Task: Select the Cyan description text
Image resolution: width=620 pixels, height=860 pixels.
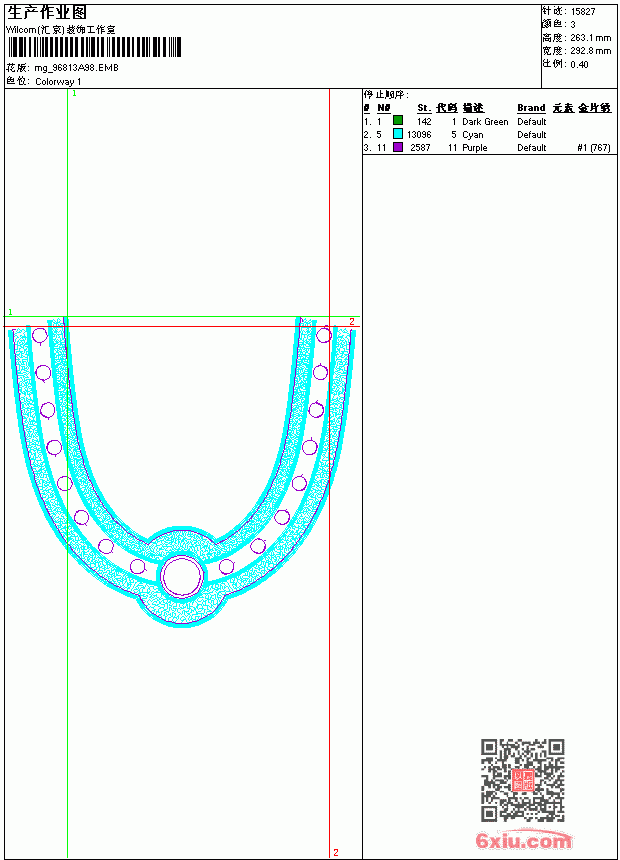Action: 472,134
